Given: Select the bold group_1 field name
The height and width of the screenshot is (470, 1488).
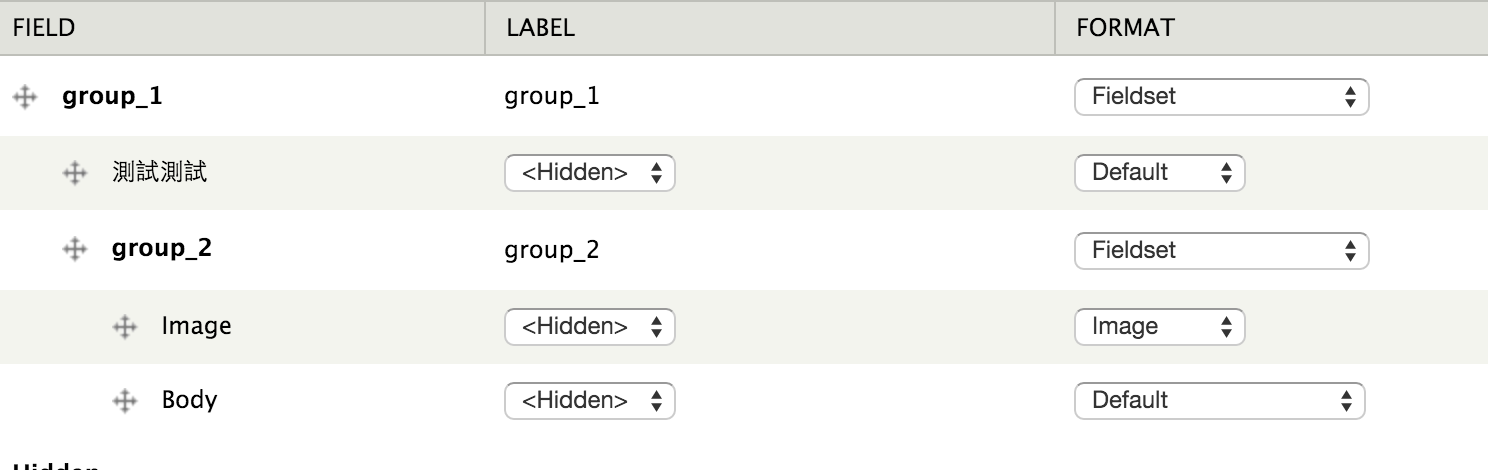Looking at the screenshot, I should [112, 97].
